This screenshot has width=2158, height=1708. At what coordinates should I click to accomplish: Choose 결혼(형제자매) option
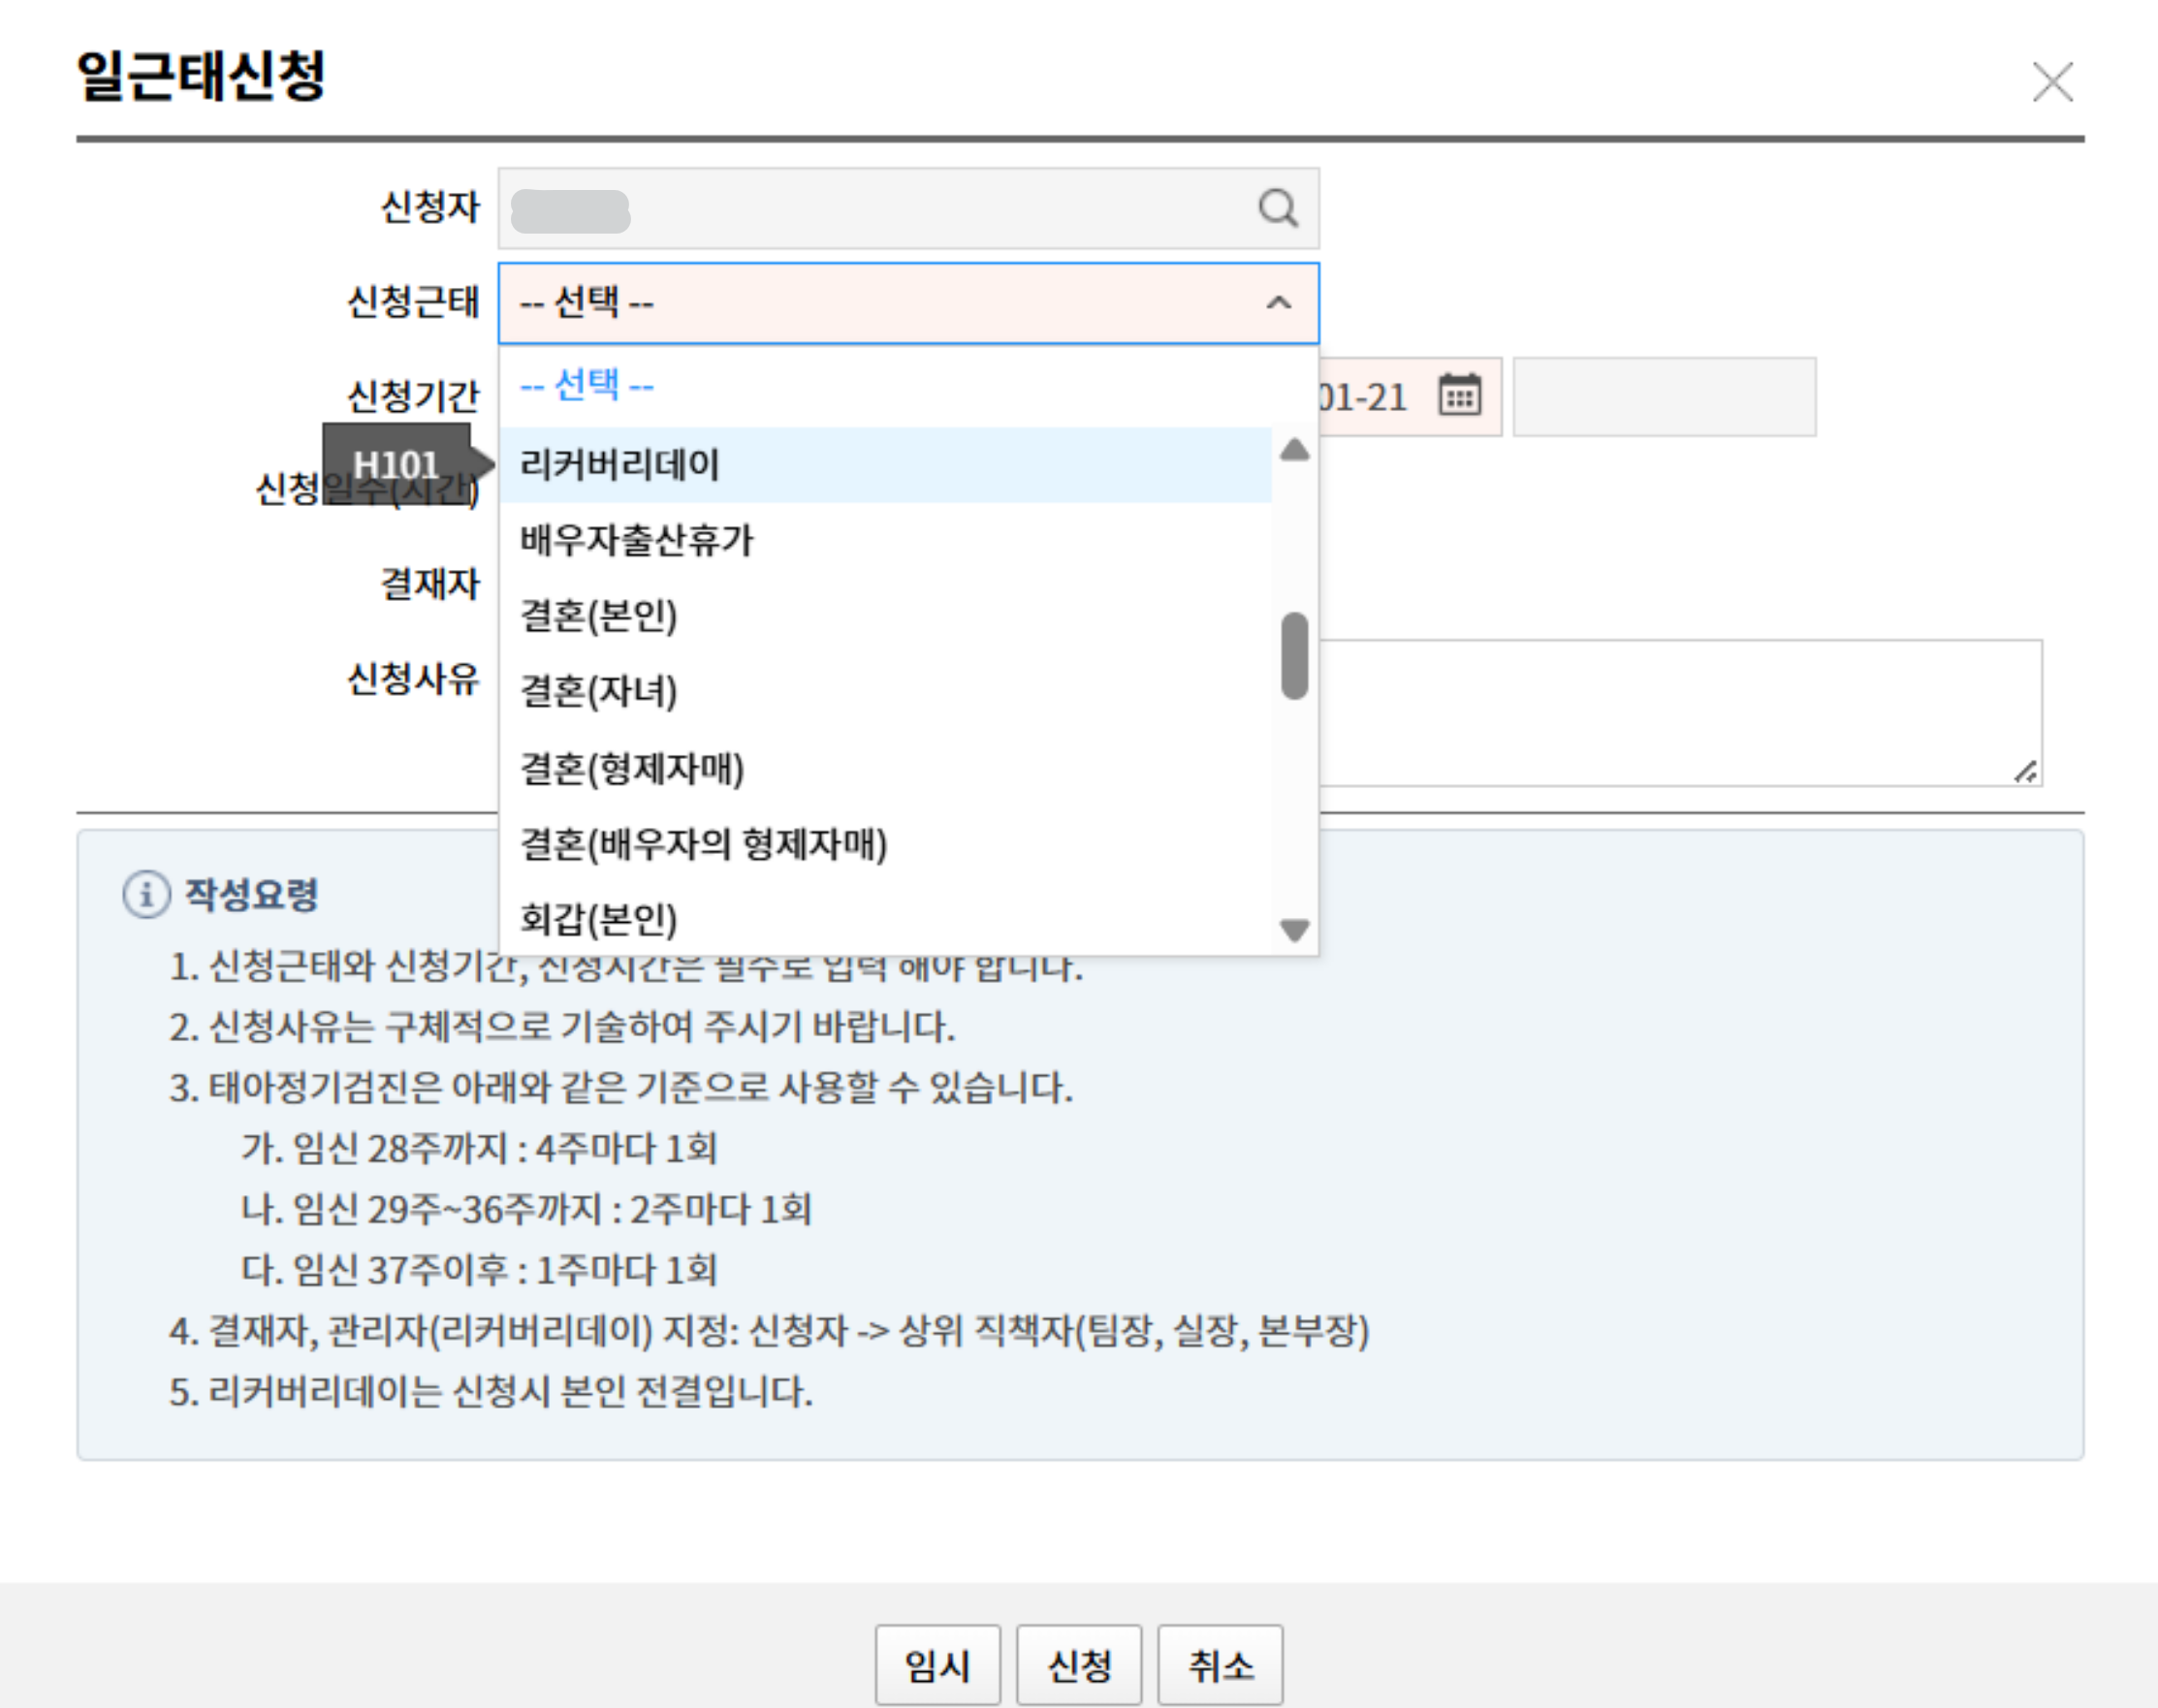pos(632,768)
